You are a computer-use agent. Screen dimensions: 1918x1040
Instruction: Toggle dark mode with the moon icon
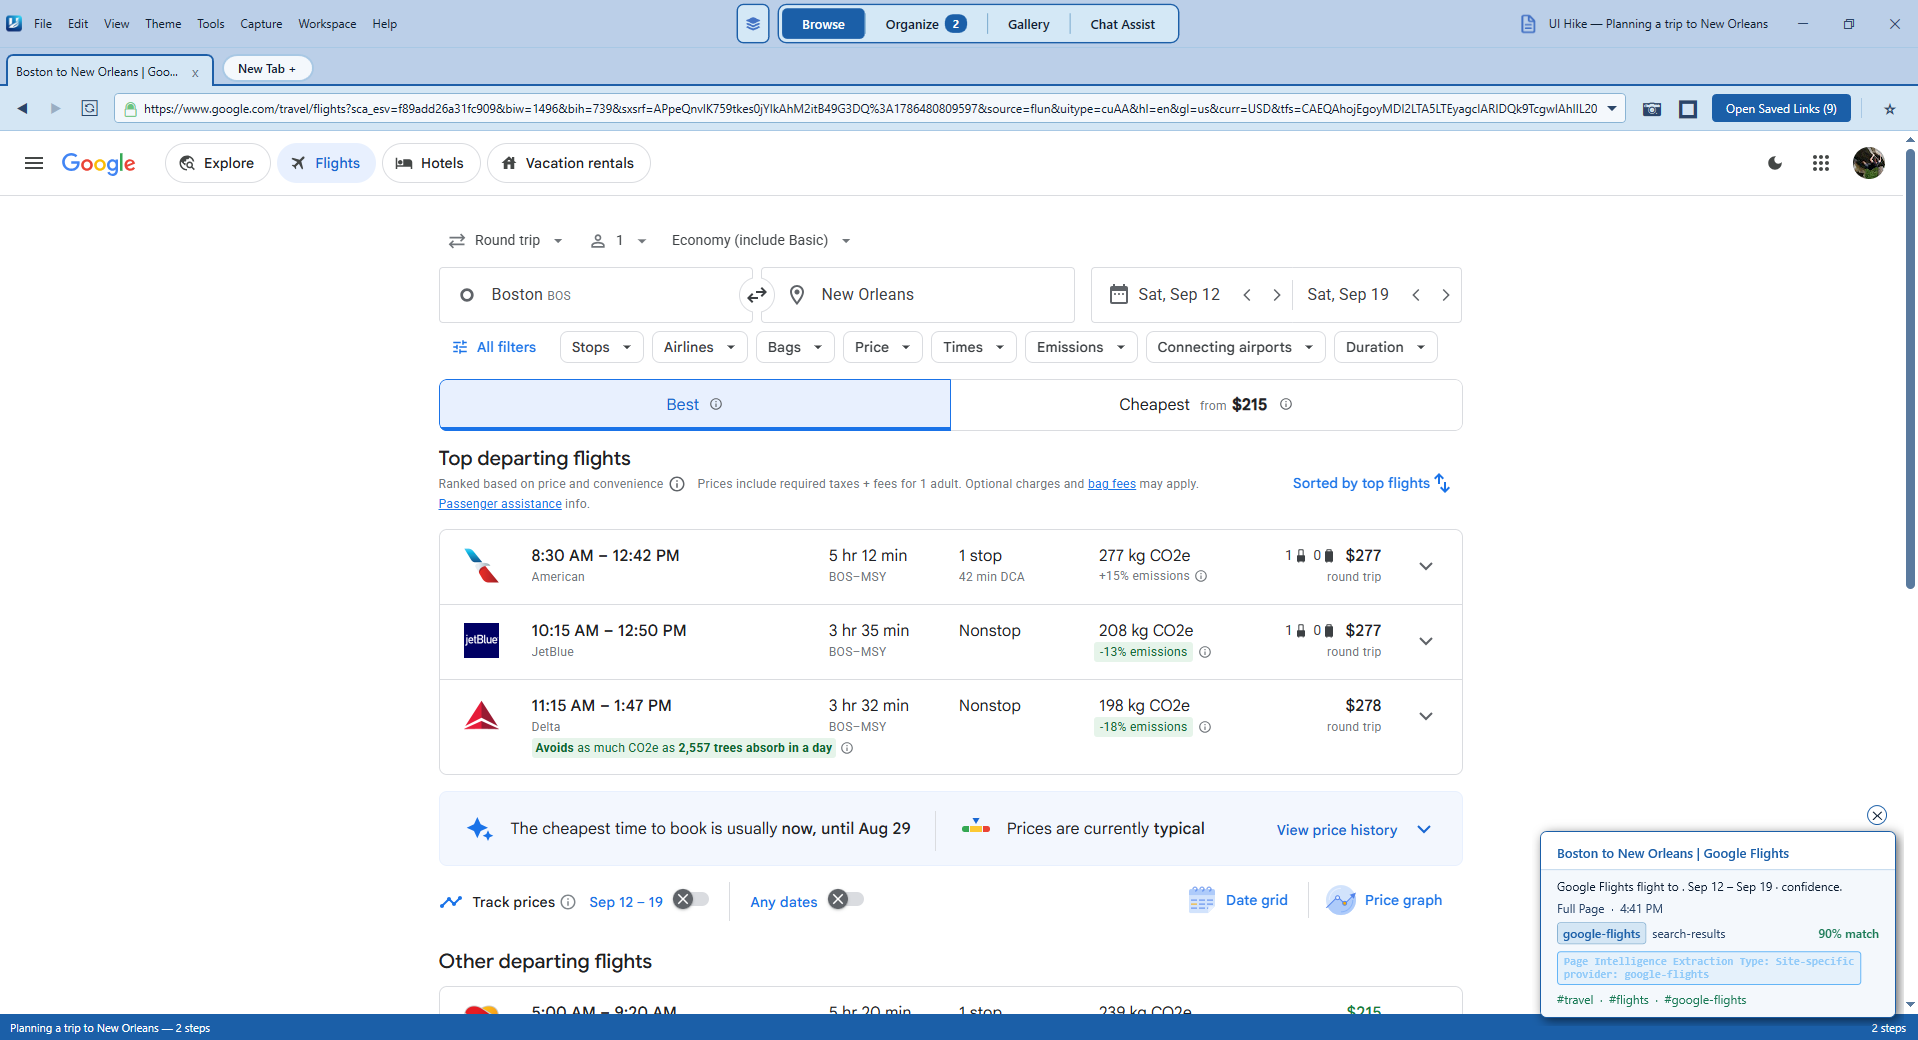[x=1775, y=163]
